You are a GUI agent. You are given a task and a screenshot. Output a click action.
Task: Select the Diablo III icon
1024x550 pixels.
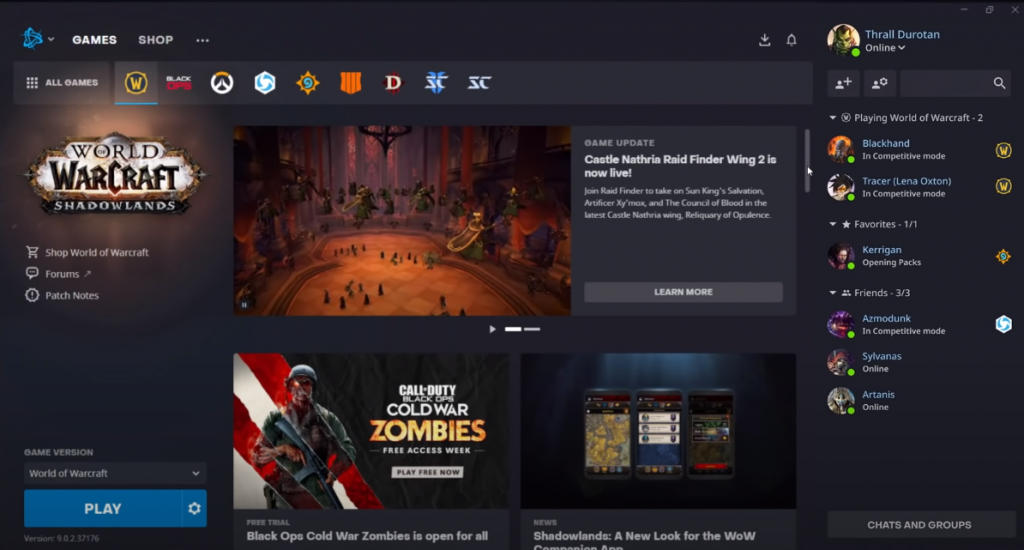[x=393, y=83]
